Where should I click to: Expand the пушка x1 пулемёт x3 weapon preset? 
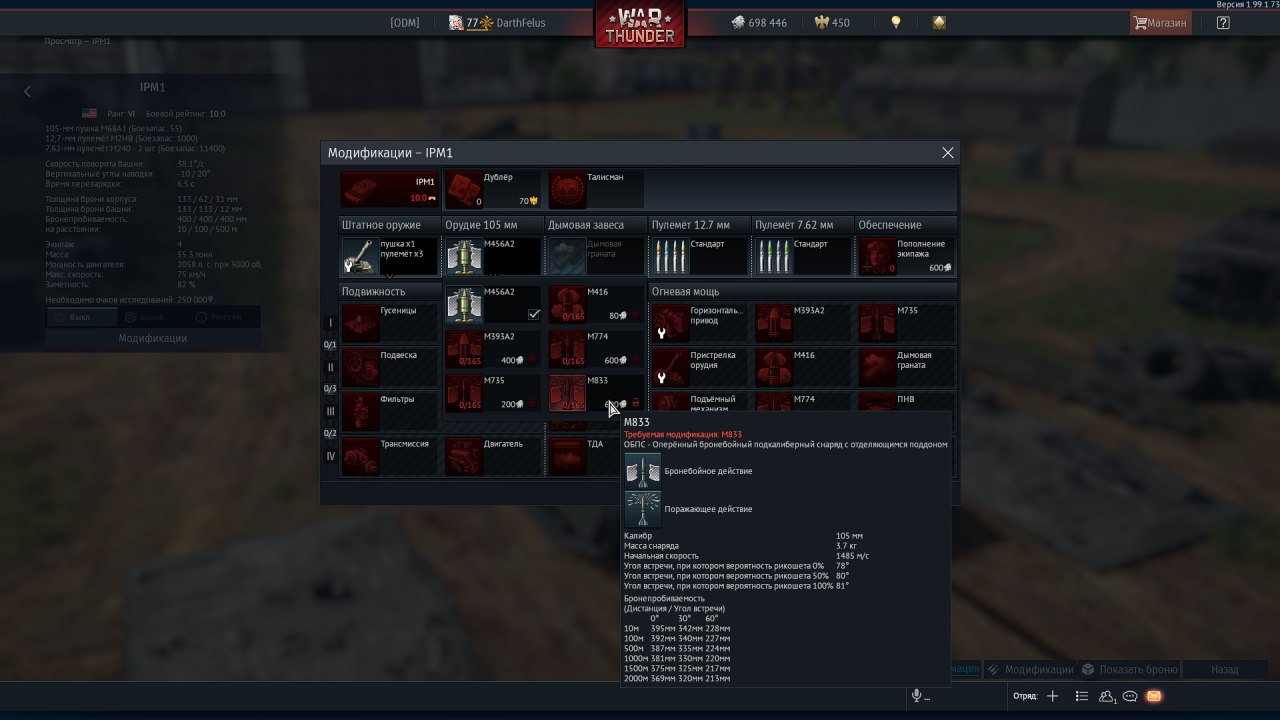pyautogui.click(x=390, y=256)
